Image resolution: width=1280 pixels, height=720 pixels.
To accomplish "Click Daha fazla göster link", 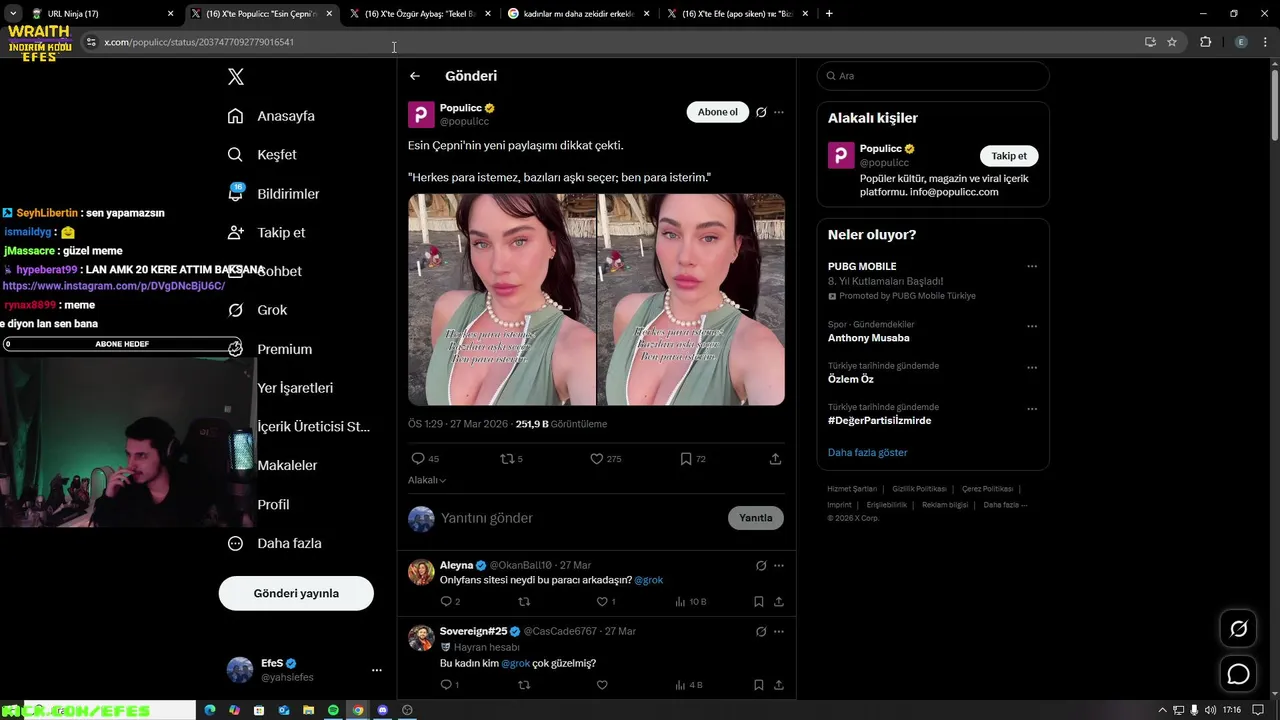I will 867,453.
